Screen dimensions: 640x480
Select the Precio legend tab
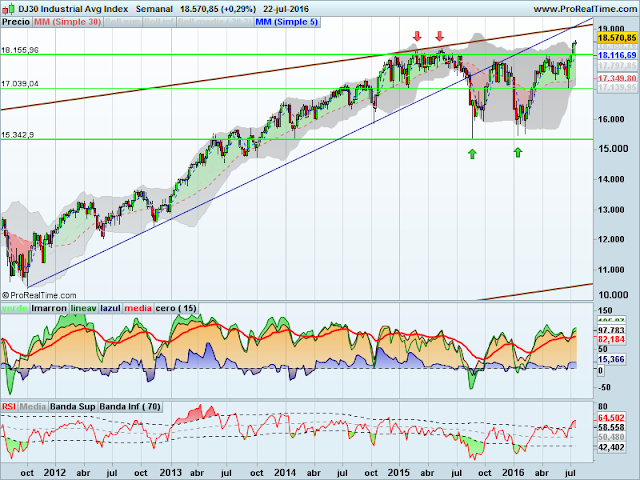click(x=16, y=22)
